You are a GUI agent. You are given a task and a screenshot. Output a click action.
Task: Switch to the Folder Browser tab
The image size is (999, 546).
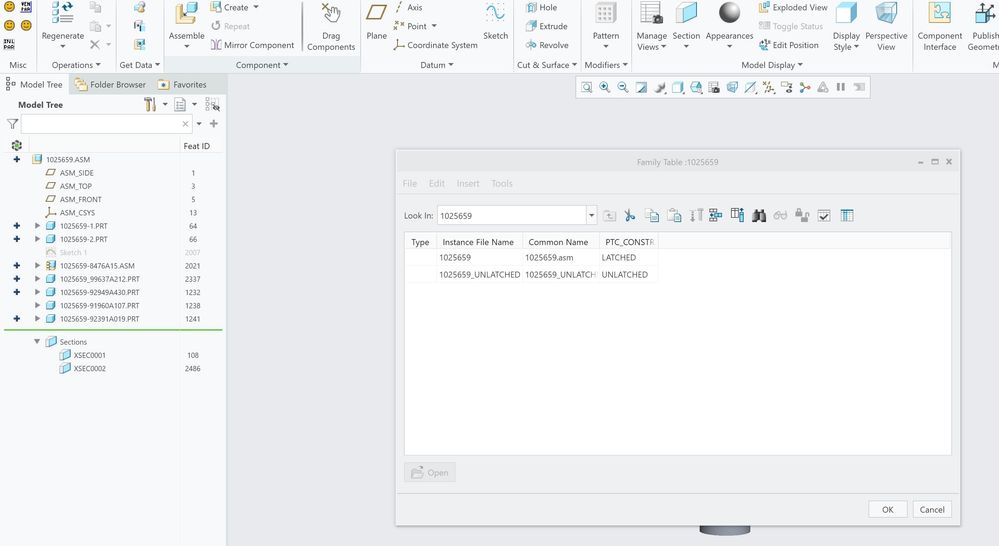pyautogui.click(x=110, y=85)
